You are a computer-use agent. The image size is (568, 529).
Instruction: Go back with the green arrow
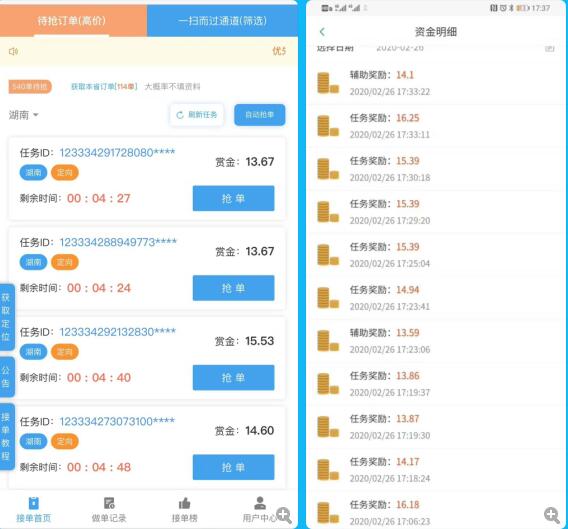322,32
